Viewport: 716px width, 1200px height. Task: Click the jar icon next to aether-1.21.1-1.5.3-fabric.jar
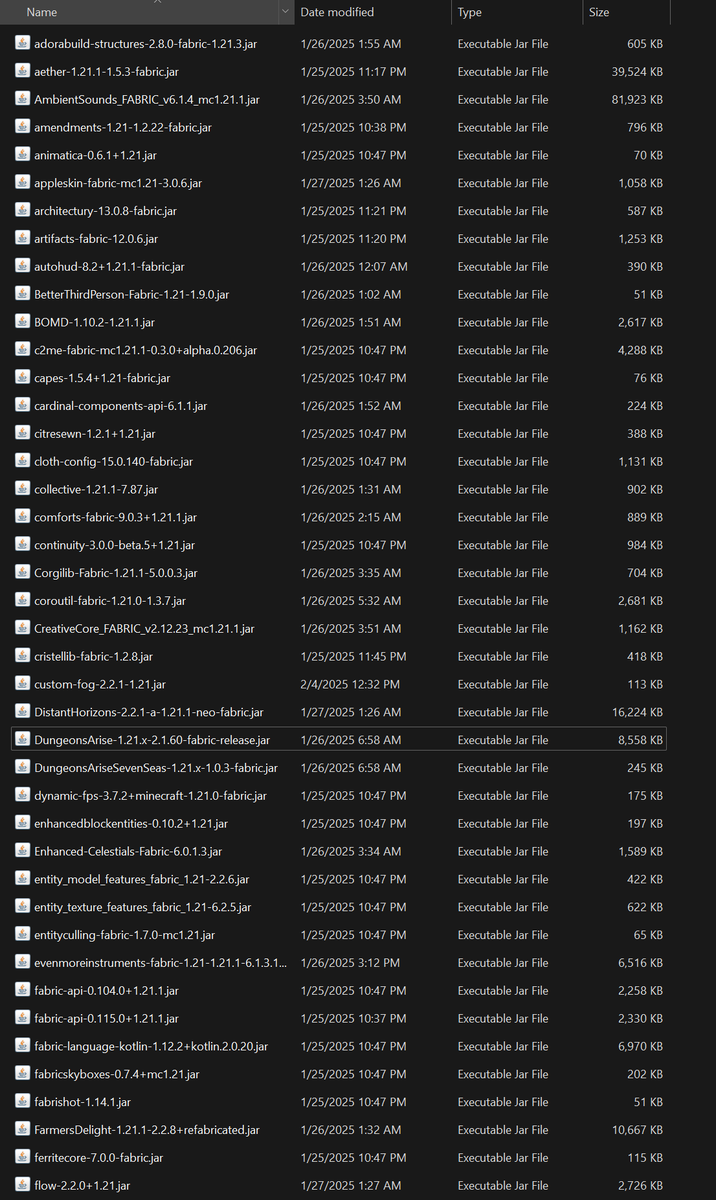(23, 72)
